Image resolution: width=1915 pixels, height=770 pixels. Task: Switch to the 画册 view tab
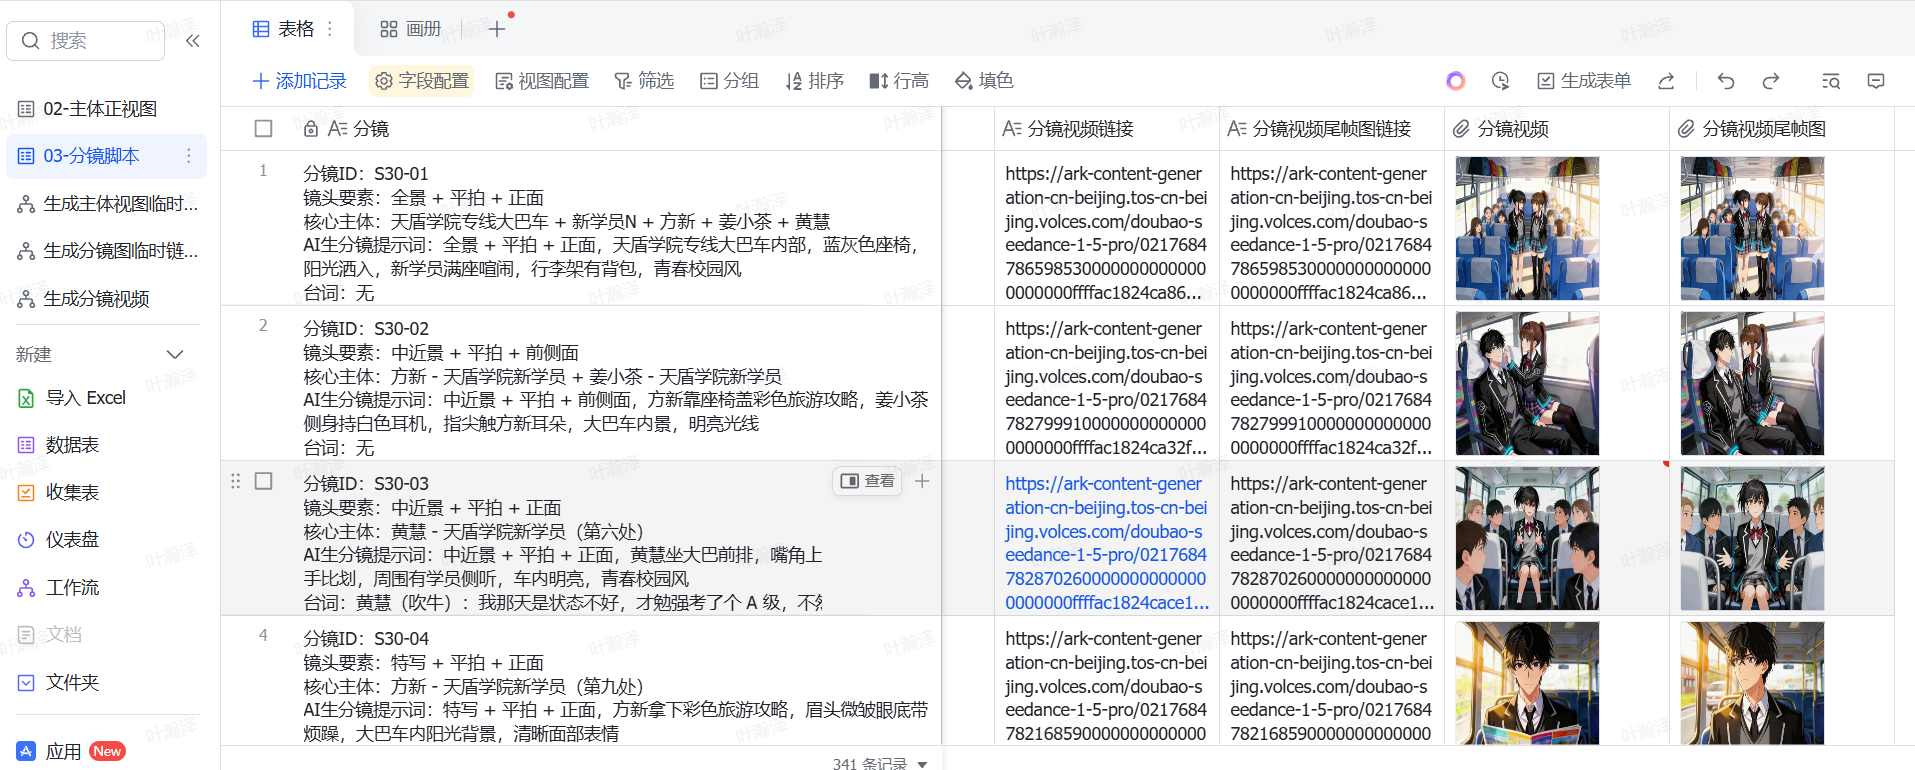point(411,29)
